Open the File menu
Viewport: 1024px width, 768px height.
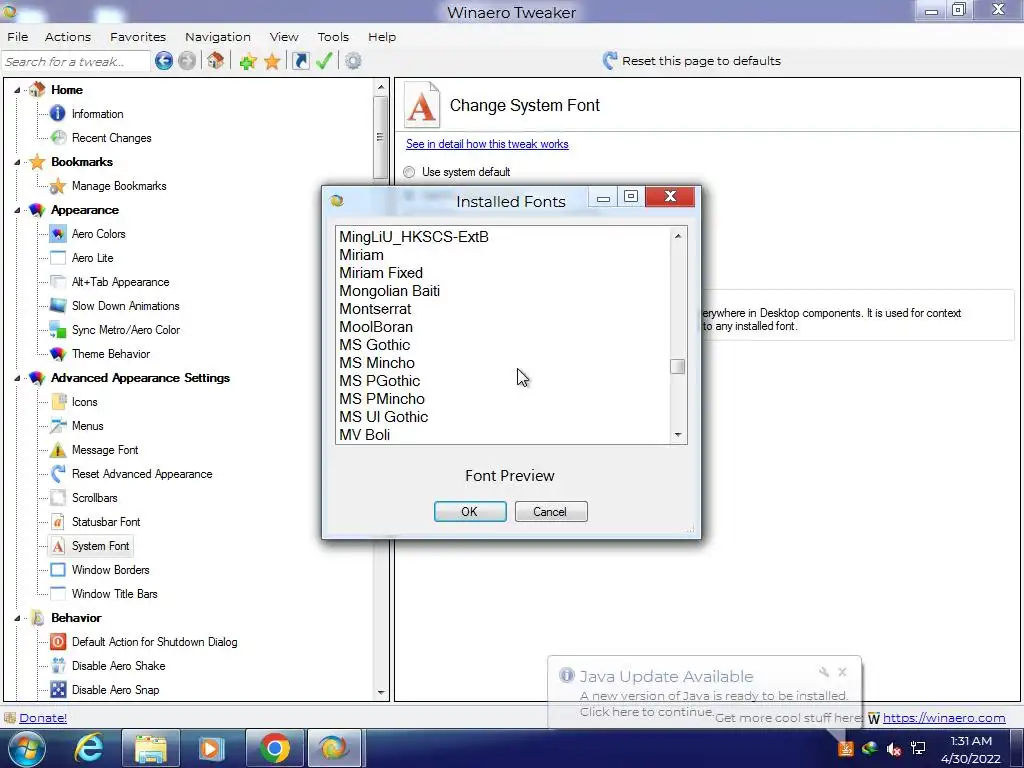tap(18, 37)
